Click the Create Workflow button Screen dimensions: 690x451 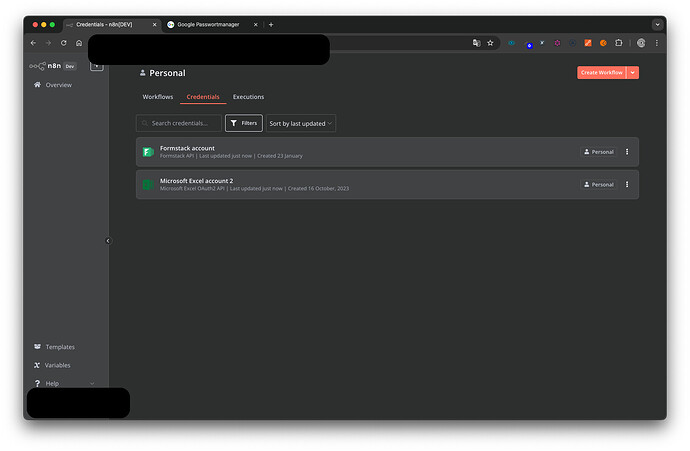[x=601, y=73]
